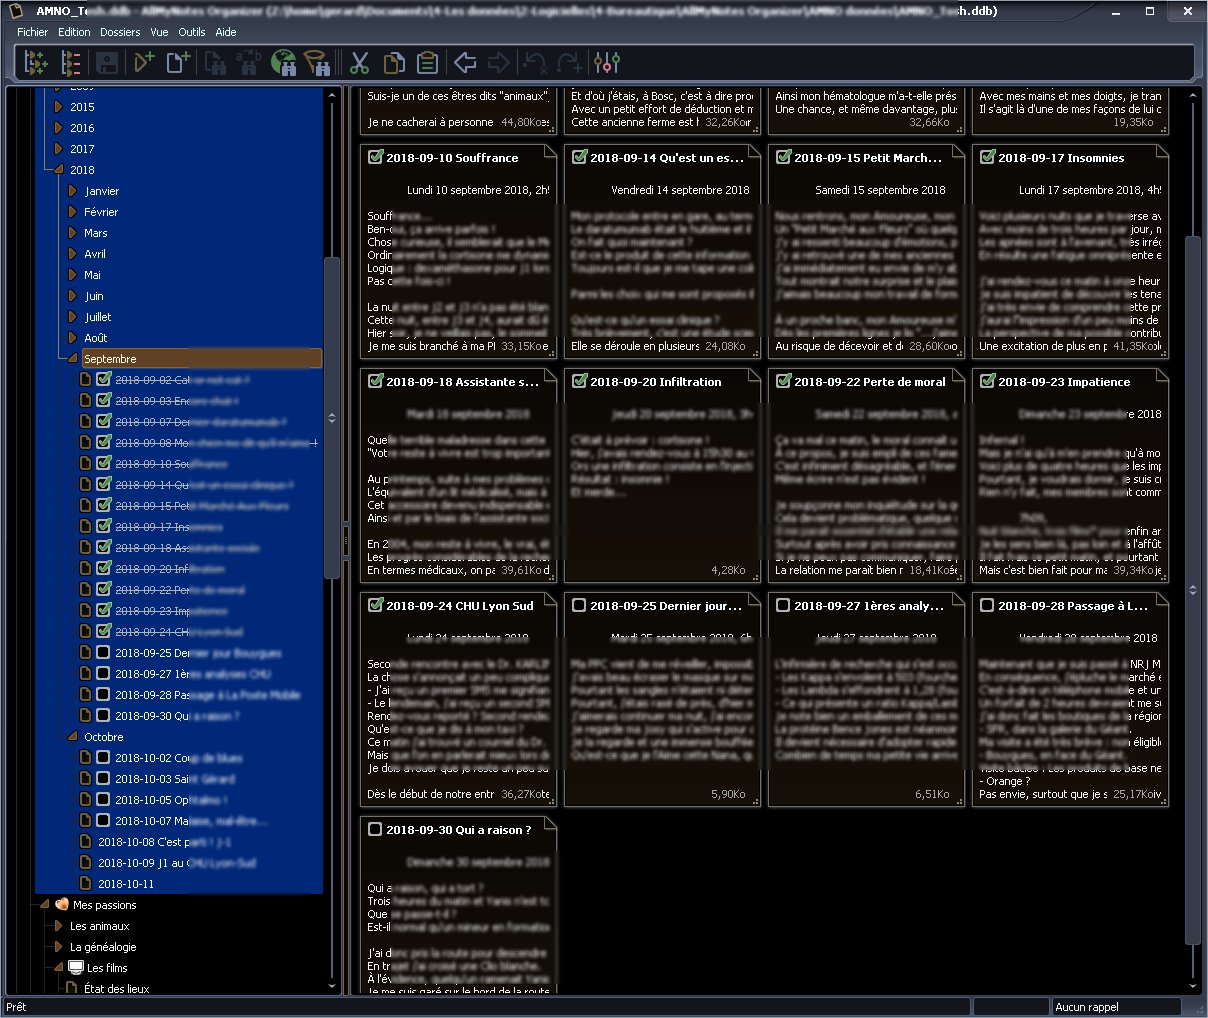Select the Septembre folder in tree
Viewport: 1208px width, 1018px height.
tap(110, 359)
